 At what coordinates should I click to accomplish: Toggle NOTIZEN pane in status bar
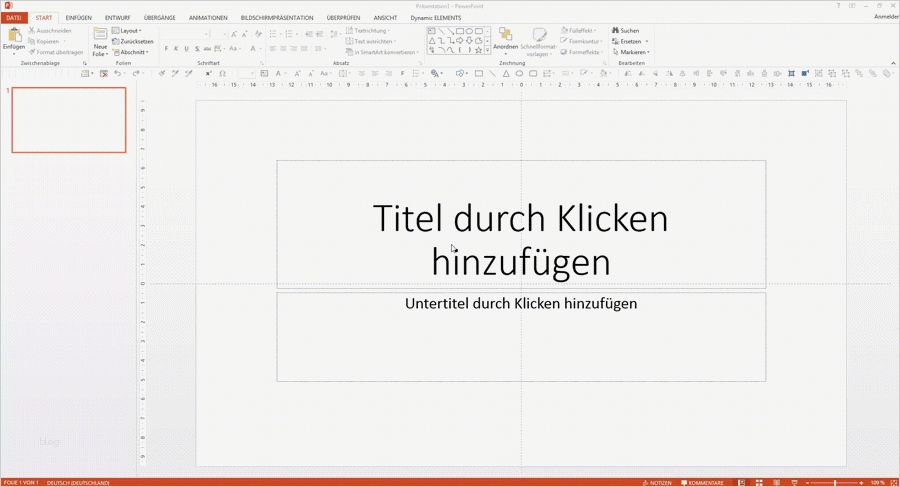[x=657, y=483]
